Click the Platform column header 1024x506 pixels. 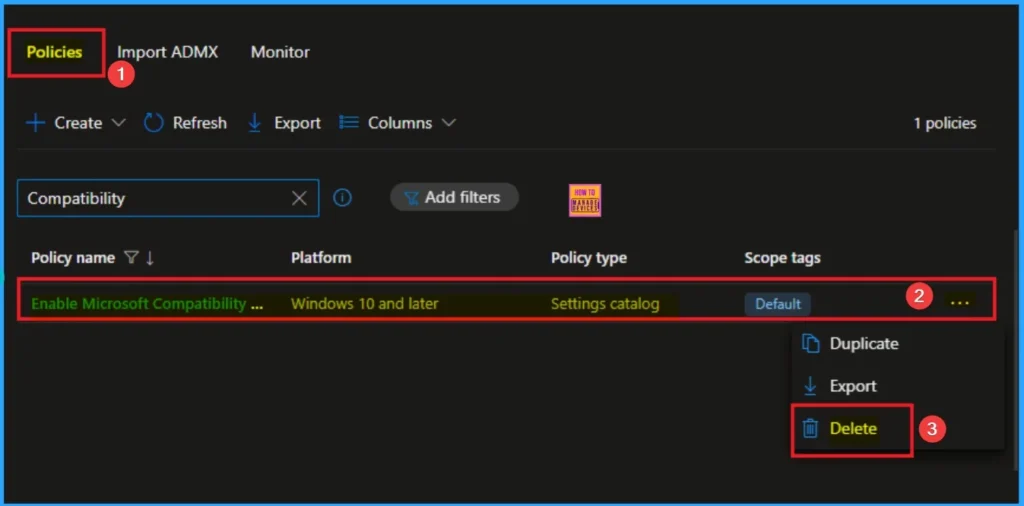[x=321, y=258]
